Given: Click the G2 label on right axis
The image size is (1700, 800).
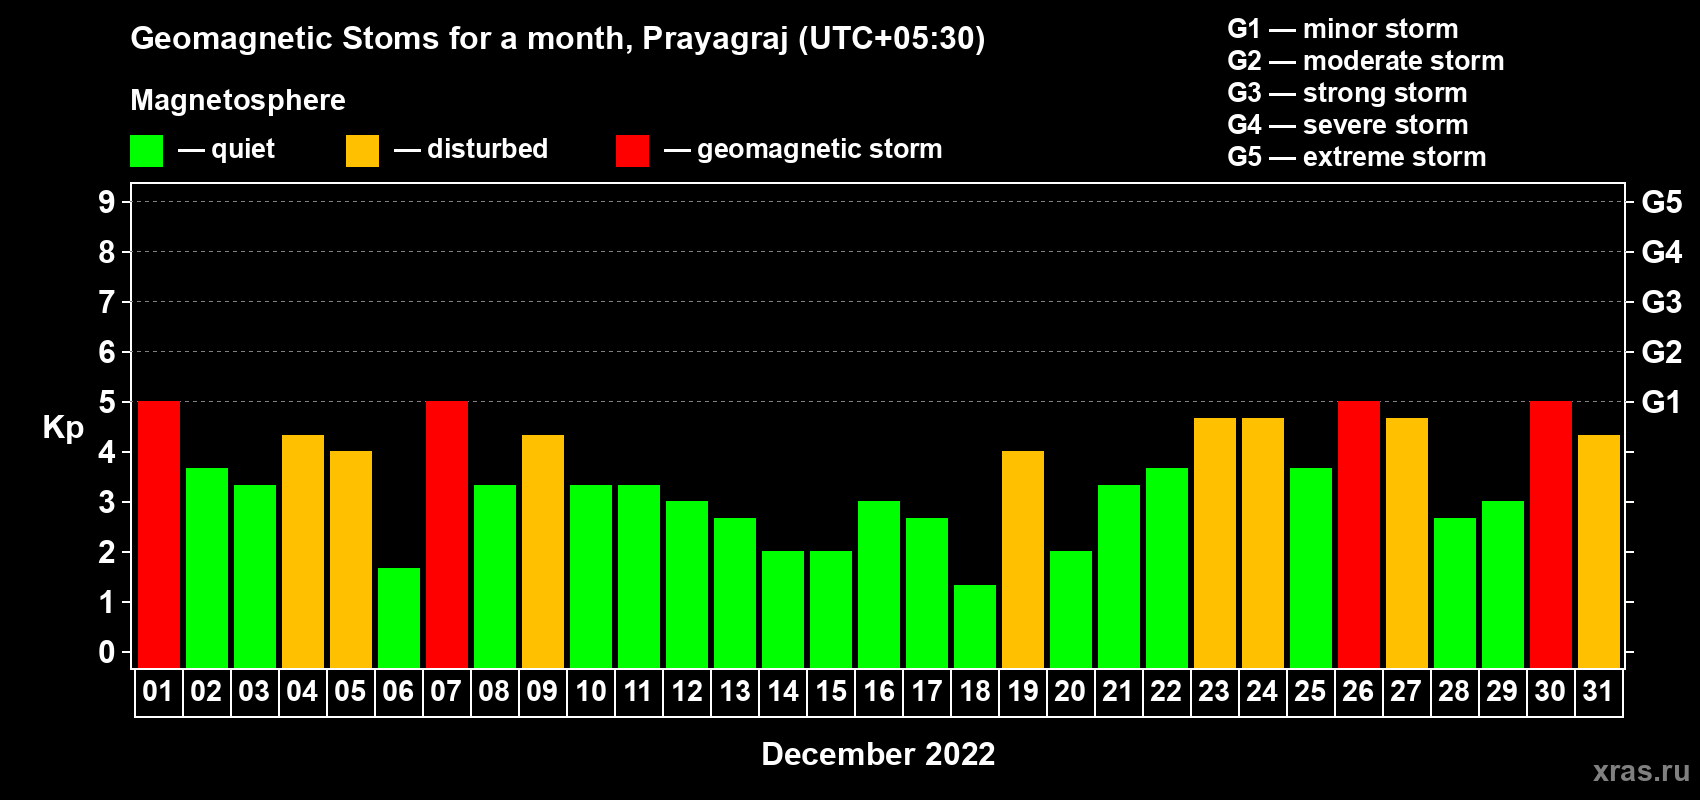Looking at the screenshot, I should point(1661,352).
